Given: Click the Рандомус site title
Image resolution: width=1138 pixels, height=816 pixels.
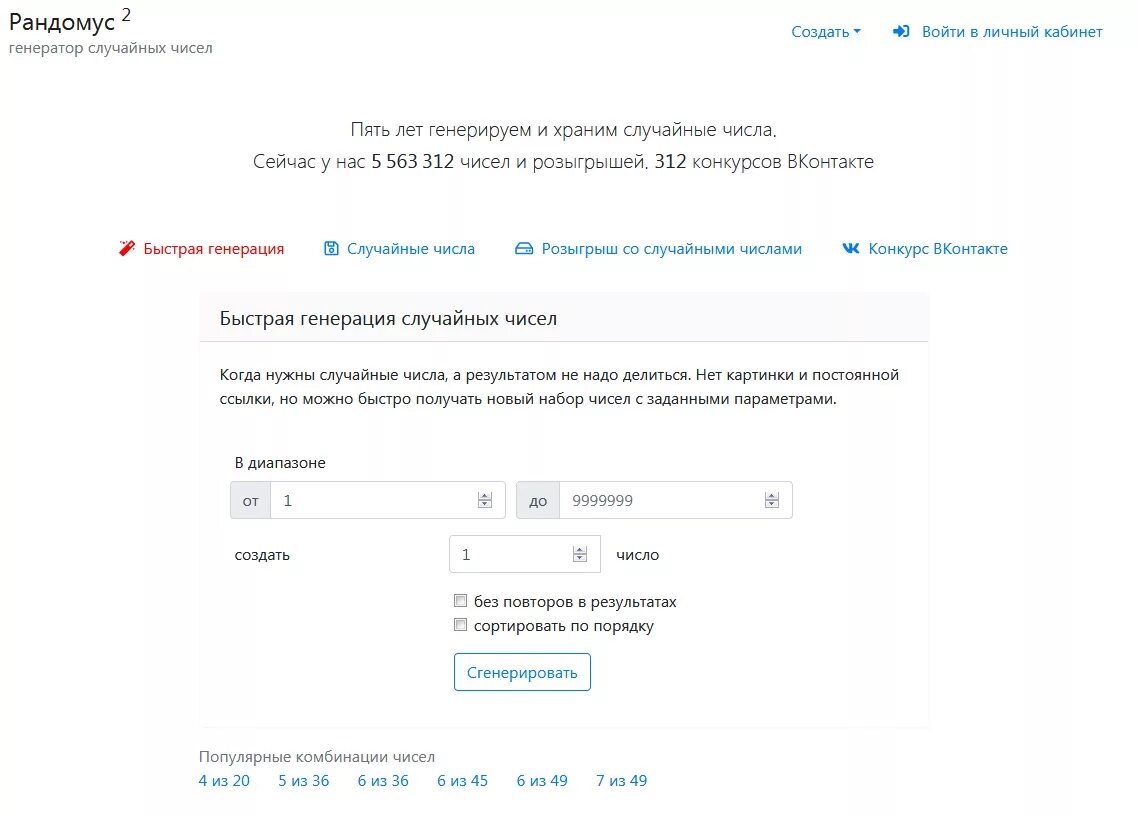Looking at the screenshot, I should (x=62, y=22).
